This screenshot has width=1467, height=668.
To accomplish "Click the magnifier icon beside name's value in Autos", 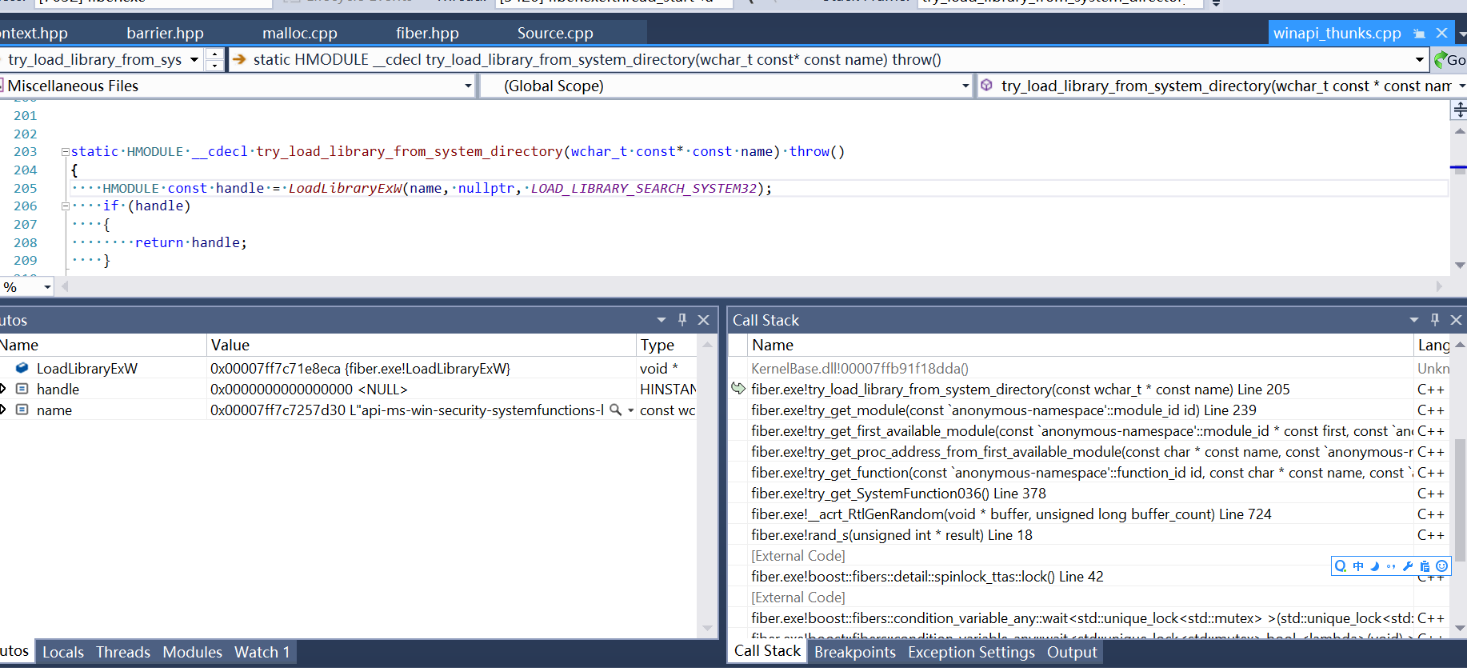I will pos(617,409).
